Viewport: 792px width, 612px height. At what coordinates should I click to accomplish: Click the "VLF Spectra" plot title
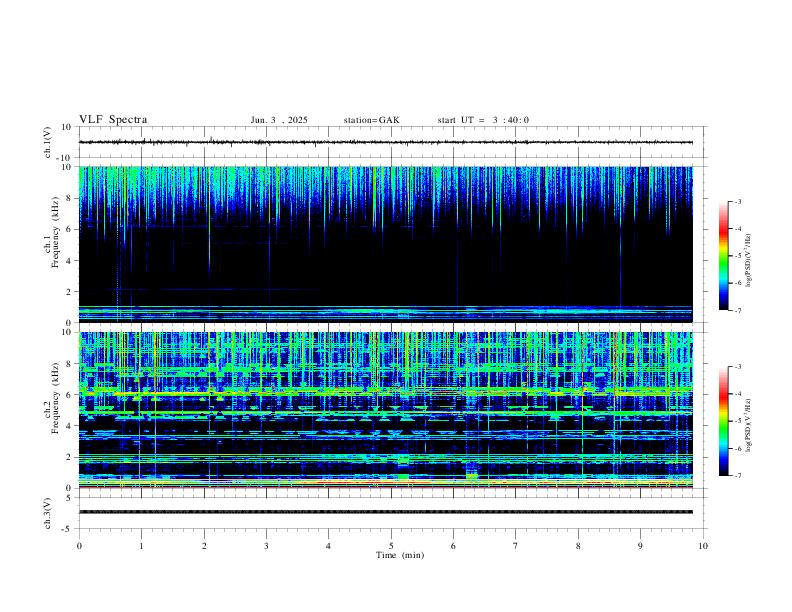(113, 120)
